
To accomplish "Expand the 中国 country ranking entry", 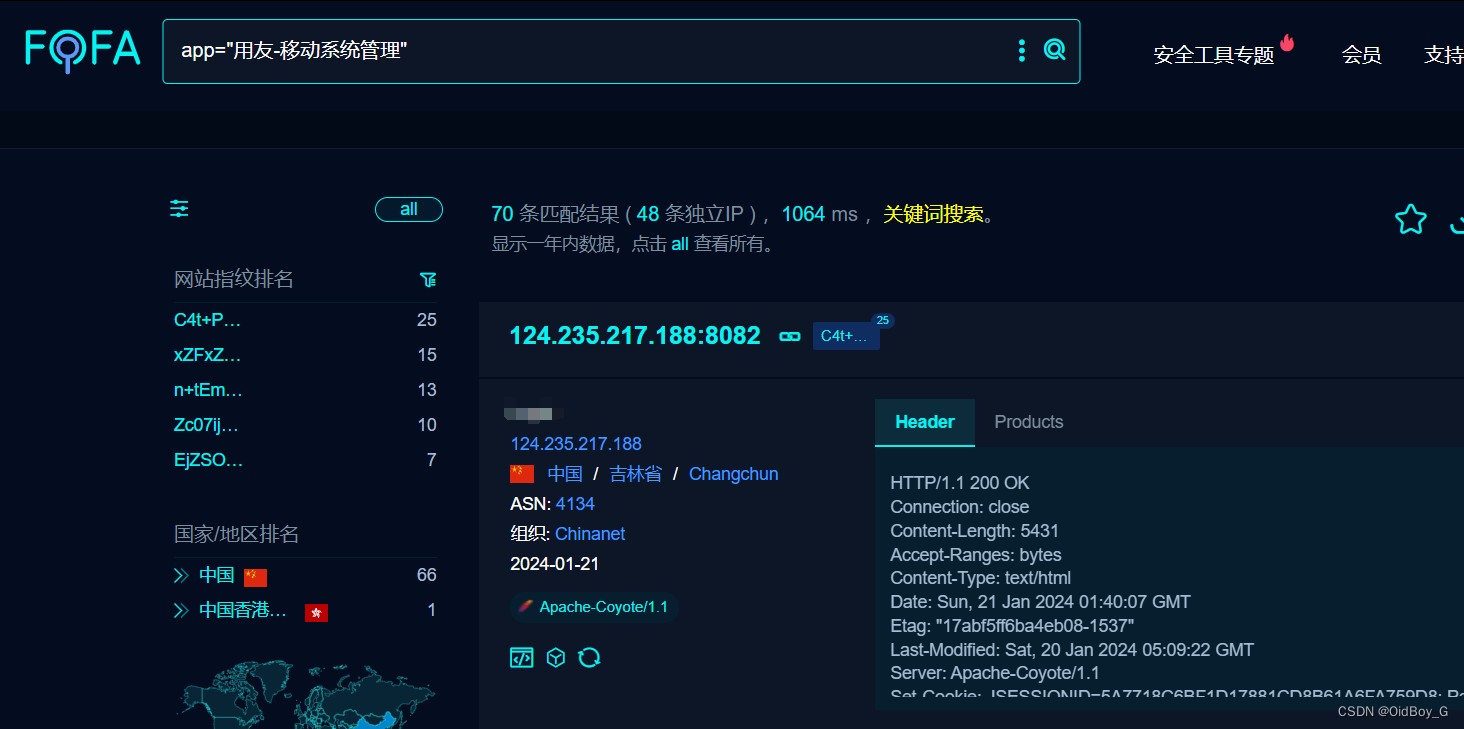I will pos(215,575).
